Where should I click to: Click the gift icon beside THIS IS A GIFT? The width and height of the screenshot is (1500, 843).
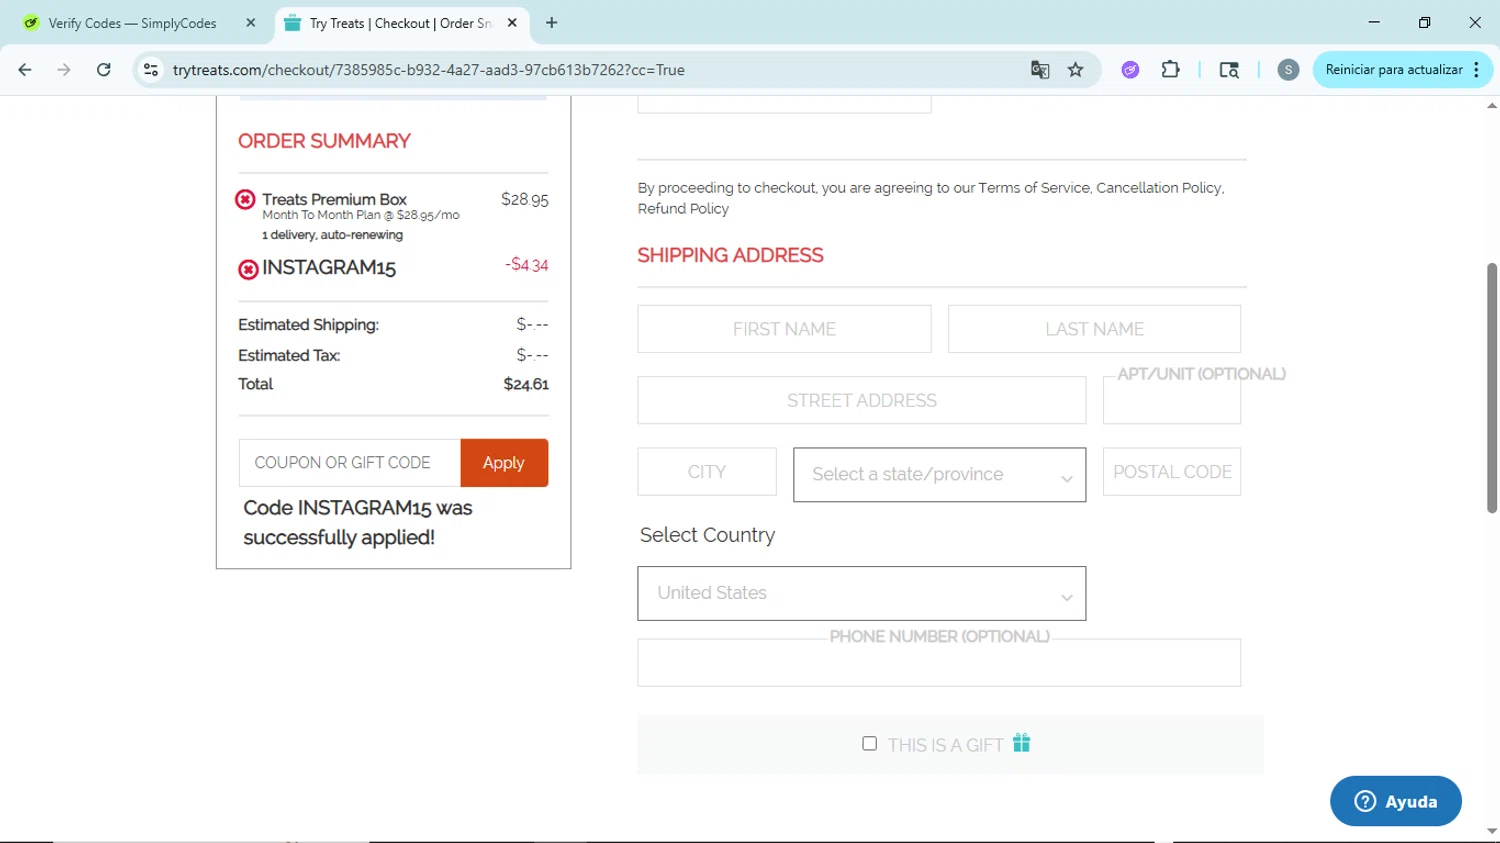1021,743
